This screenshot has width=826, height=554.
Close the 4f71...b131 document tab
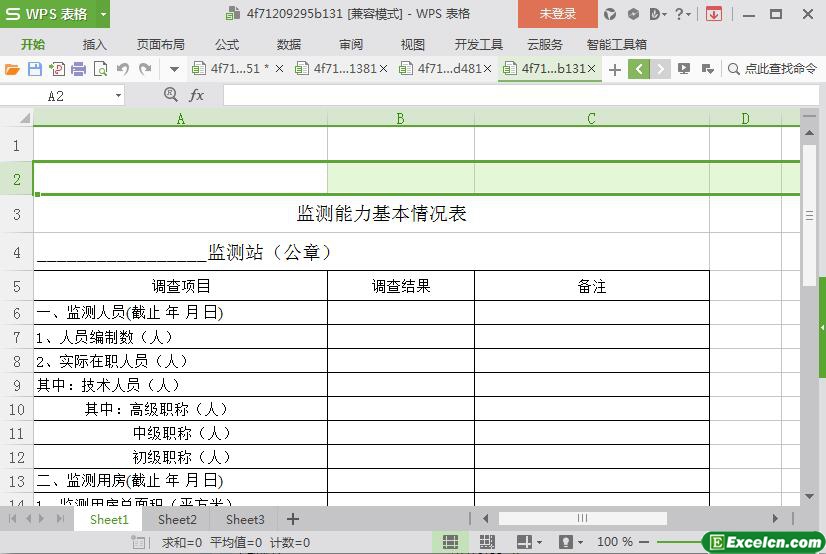(x=592, y=68)
